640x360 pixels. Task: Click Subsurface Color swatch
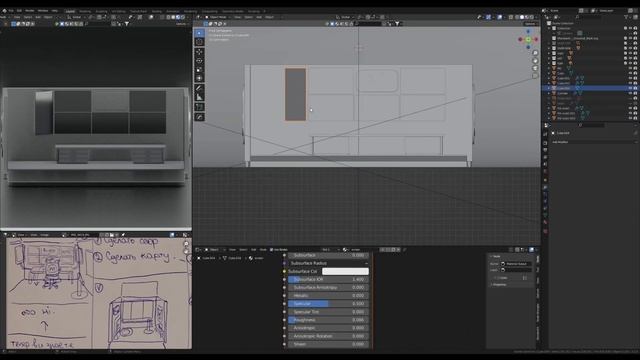(345, 271)
